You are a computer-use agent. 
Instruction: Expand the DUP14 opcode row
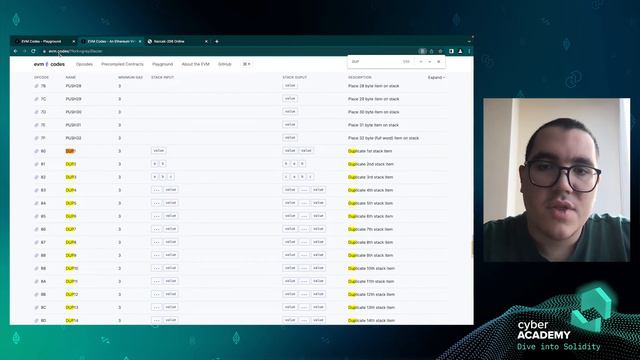241,320
